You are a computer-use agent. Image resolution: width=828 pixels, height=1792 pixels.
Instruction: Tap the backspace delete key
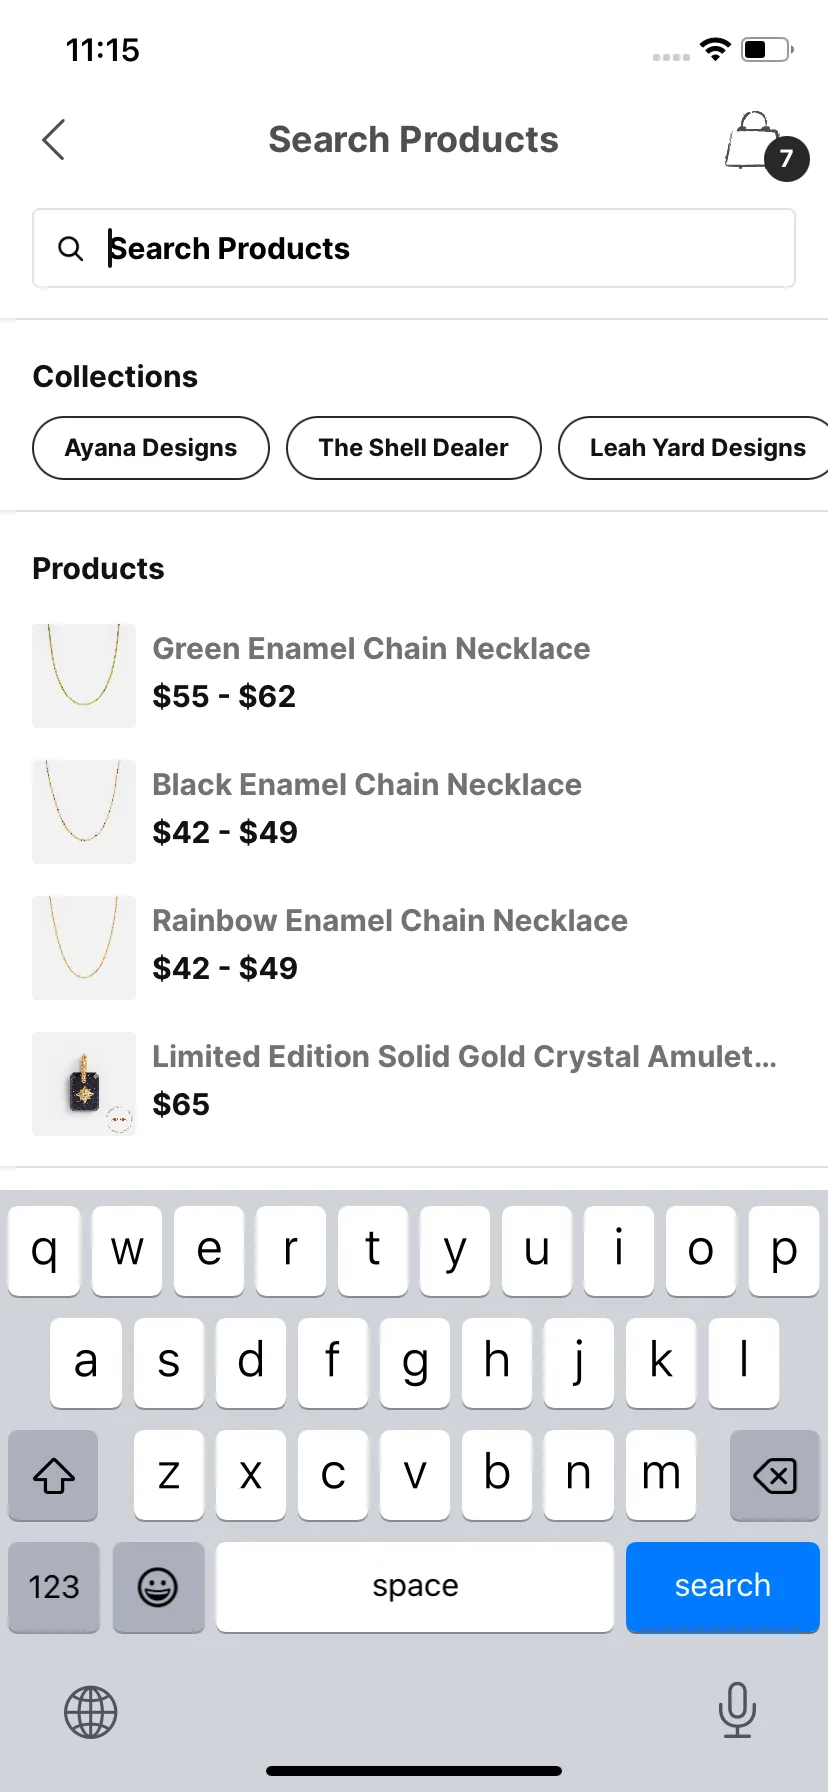[x=774, y=1475]
